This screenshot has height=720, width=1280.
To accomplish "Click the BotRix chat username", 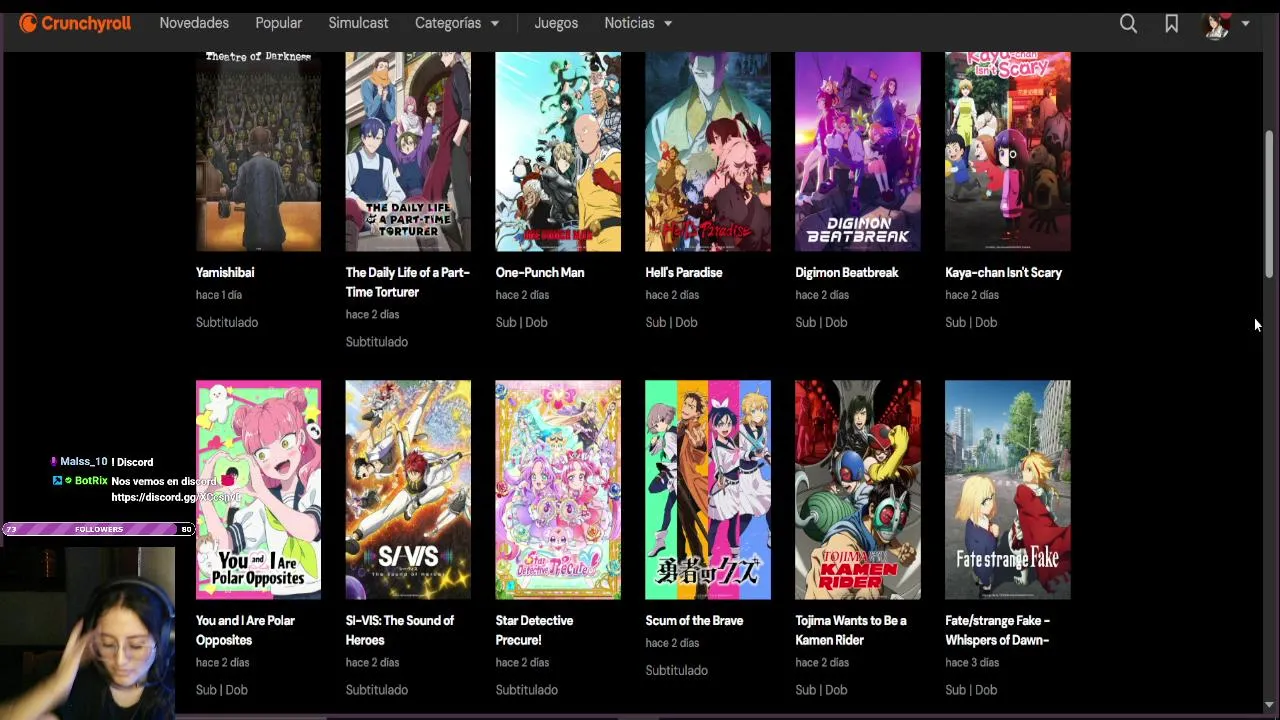I will 91,481.
